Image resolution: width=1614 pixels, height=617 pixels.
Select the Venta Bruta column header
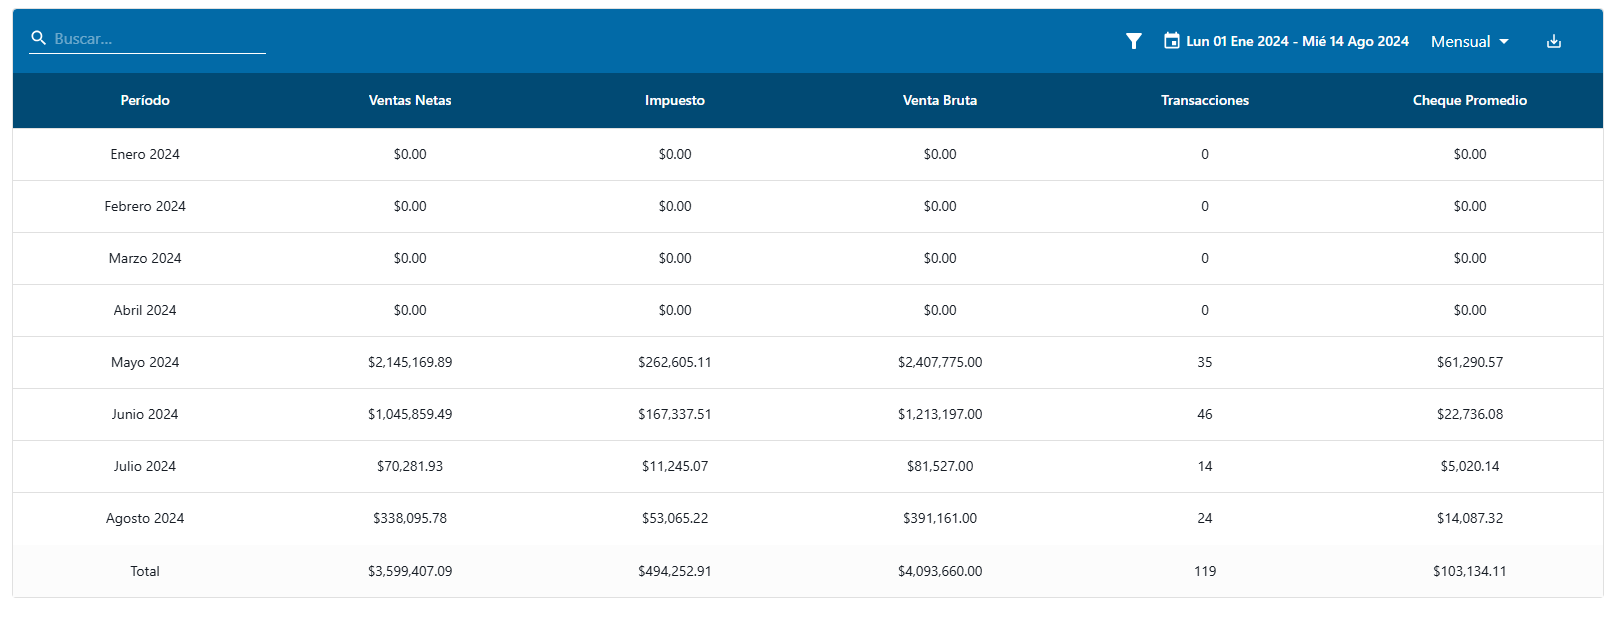pyautogui.click(x=940, y=100)
